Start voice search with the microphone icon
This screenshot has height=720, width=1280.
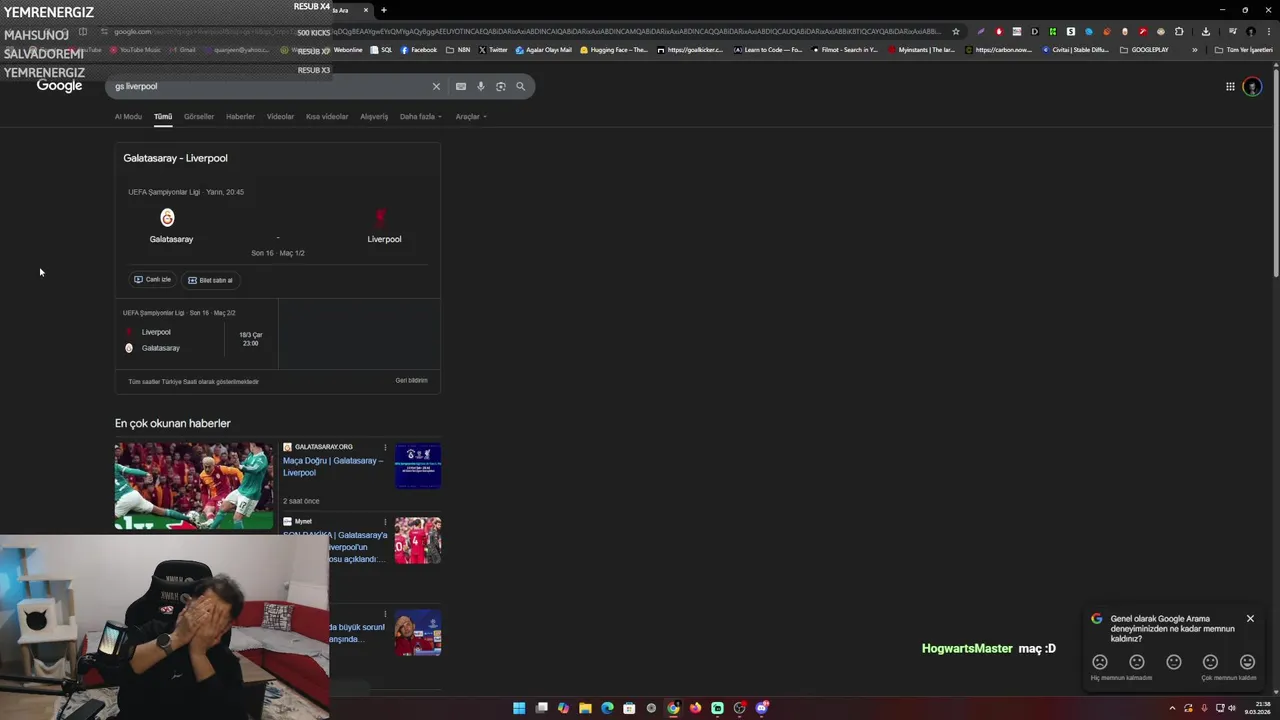[481, 87]
